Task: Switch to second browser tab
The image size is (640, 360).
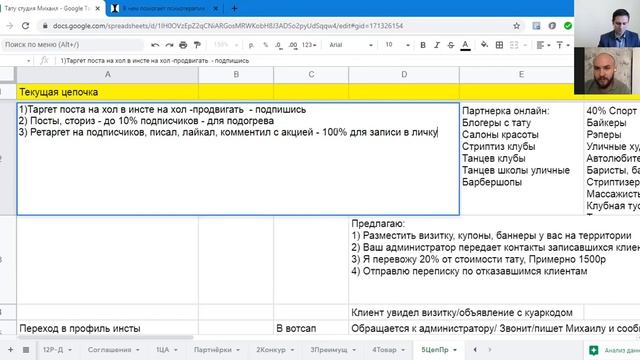Action: pos(163,8)
